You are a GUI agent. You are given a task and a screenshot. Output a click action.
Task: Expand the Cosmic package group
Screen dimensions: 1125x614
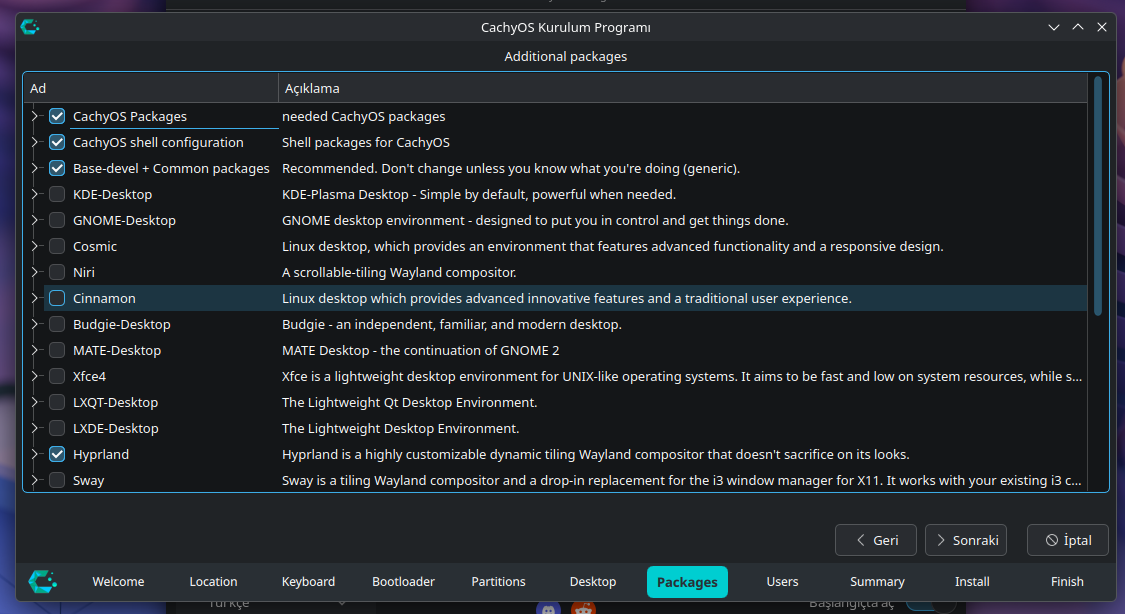click(34, 246)
